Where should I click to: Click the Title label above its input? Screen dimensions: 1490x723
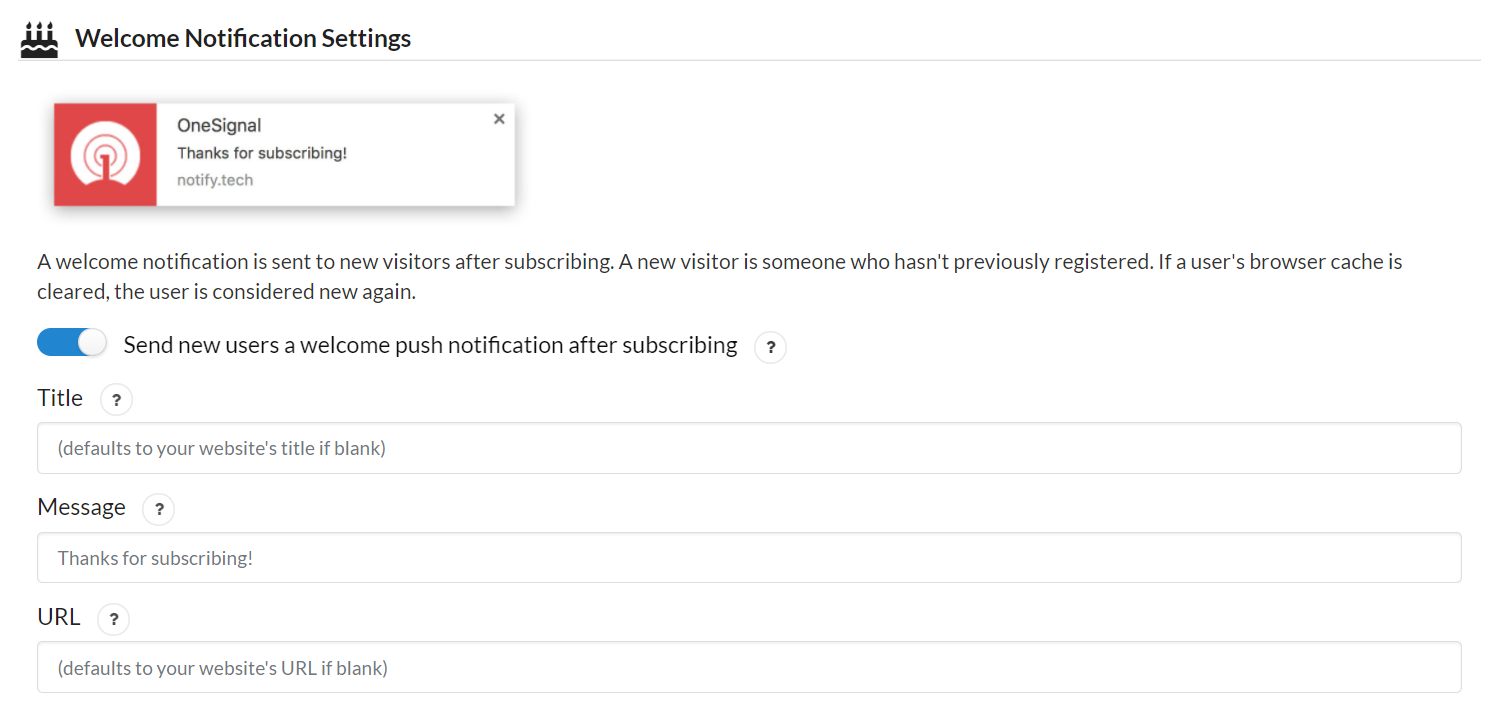click(60, 398)
